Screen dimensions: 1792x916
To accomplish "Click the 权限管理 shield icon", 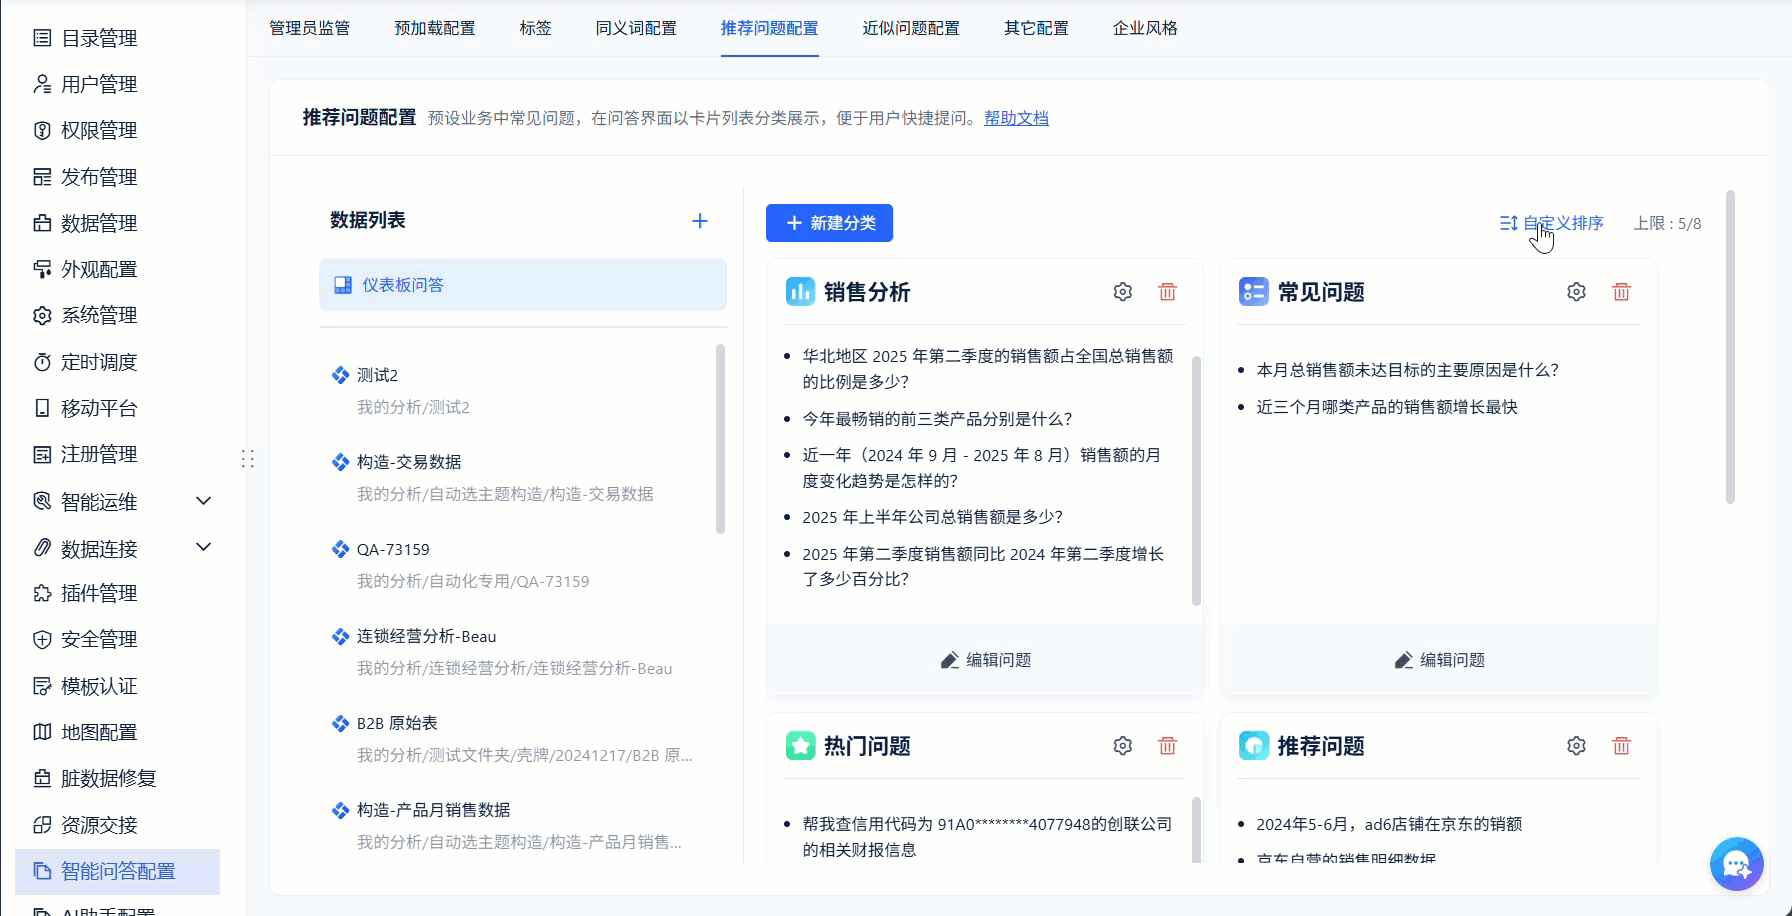I will click(x=42, y=130).
